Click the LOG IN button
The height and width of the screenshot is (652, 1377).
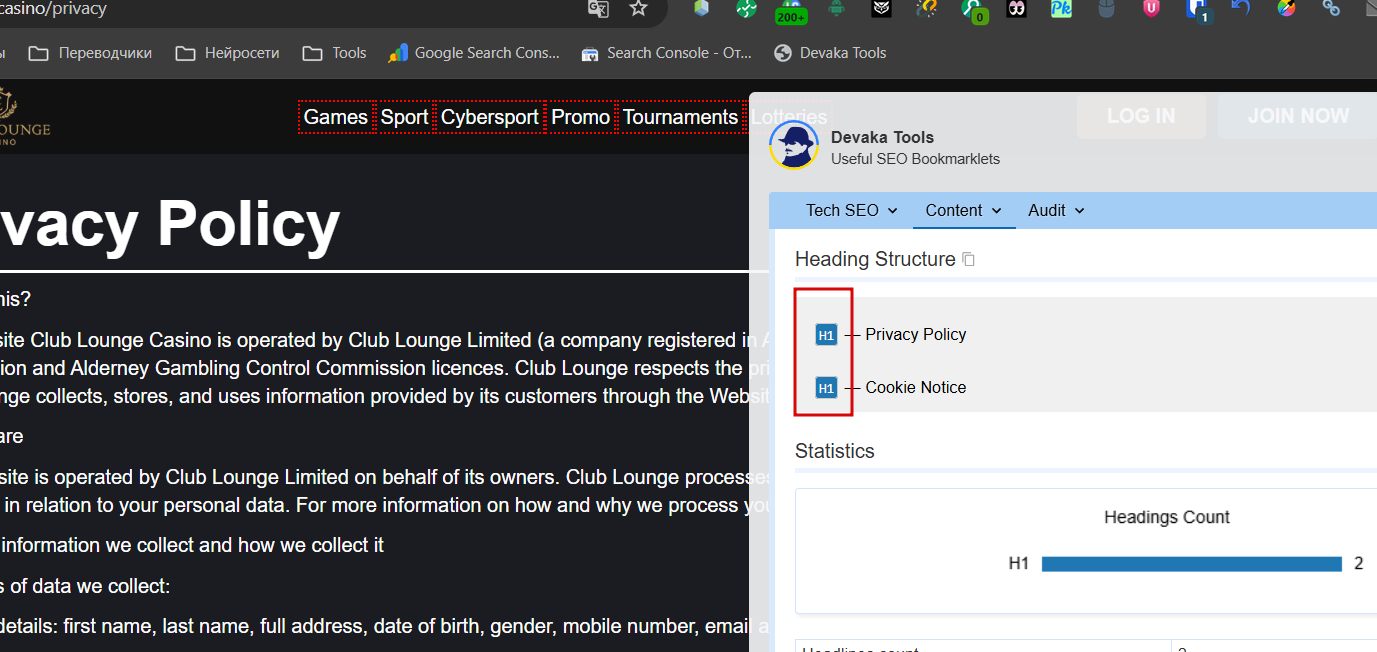(1141, 116)
